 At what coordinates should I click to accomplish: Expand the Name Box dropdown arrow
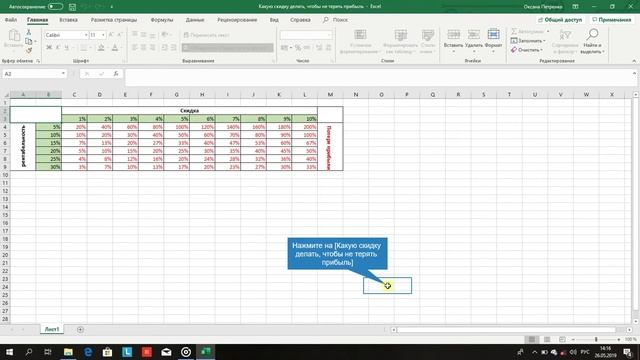63,74
